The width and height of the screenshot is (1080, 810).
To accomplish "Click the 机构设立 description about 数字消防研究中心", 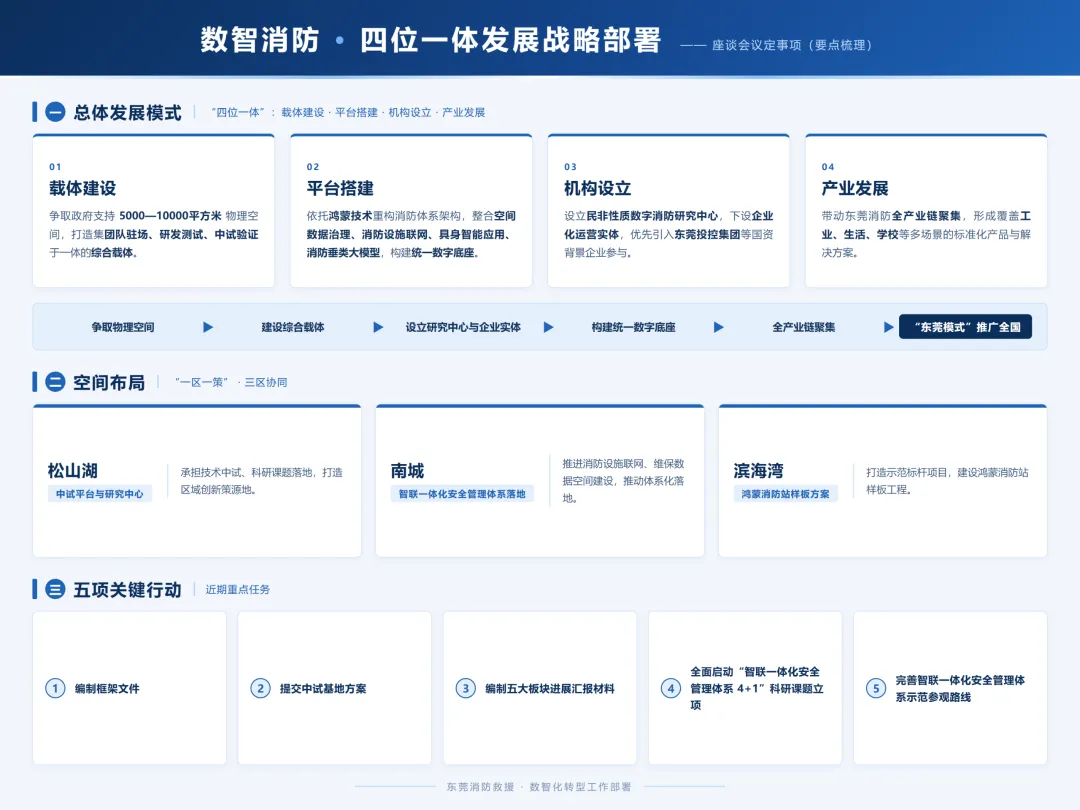I will 669,234.
